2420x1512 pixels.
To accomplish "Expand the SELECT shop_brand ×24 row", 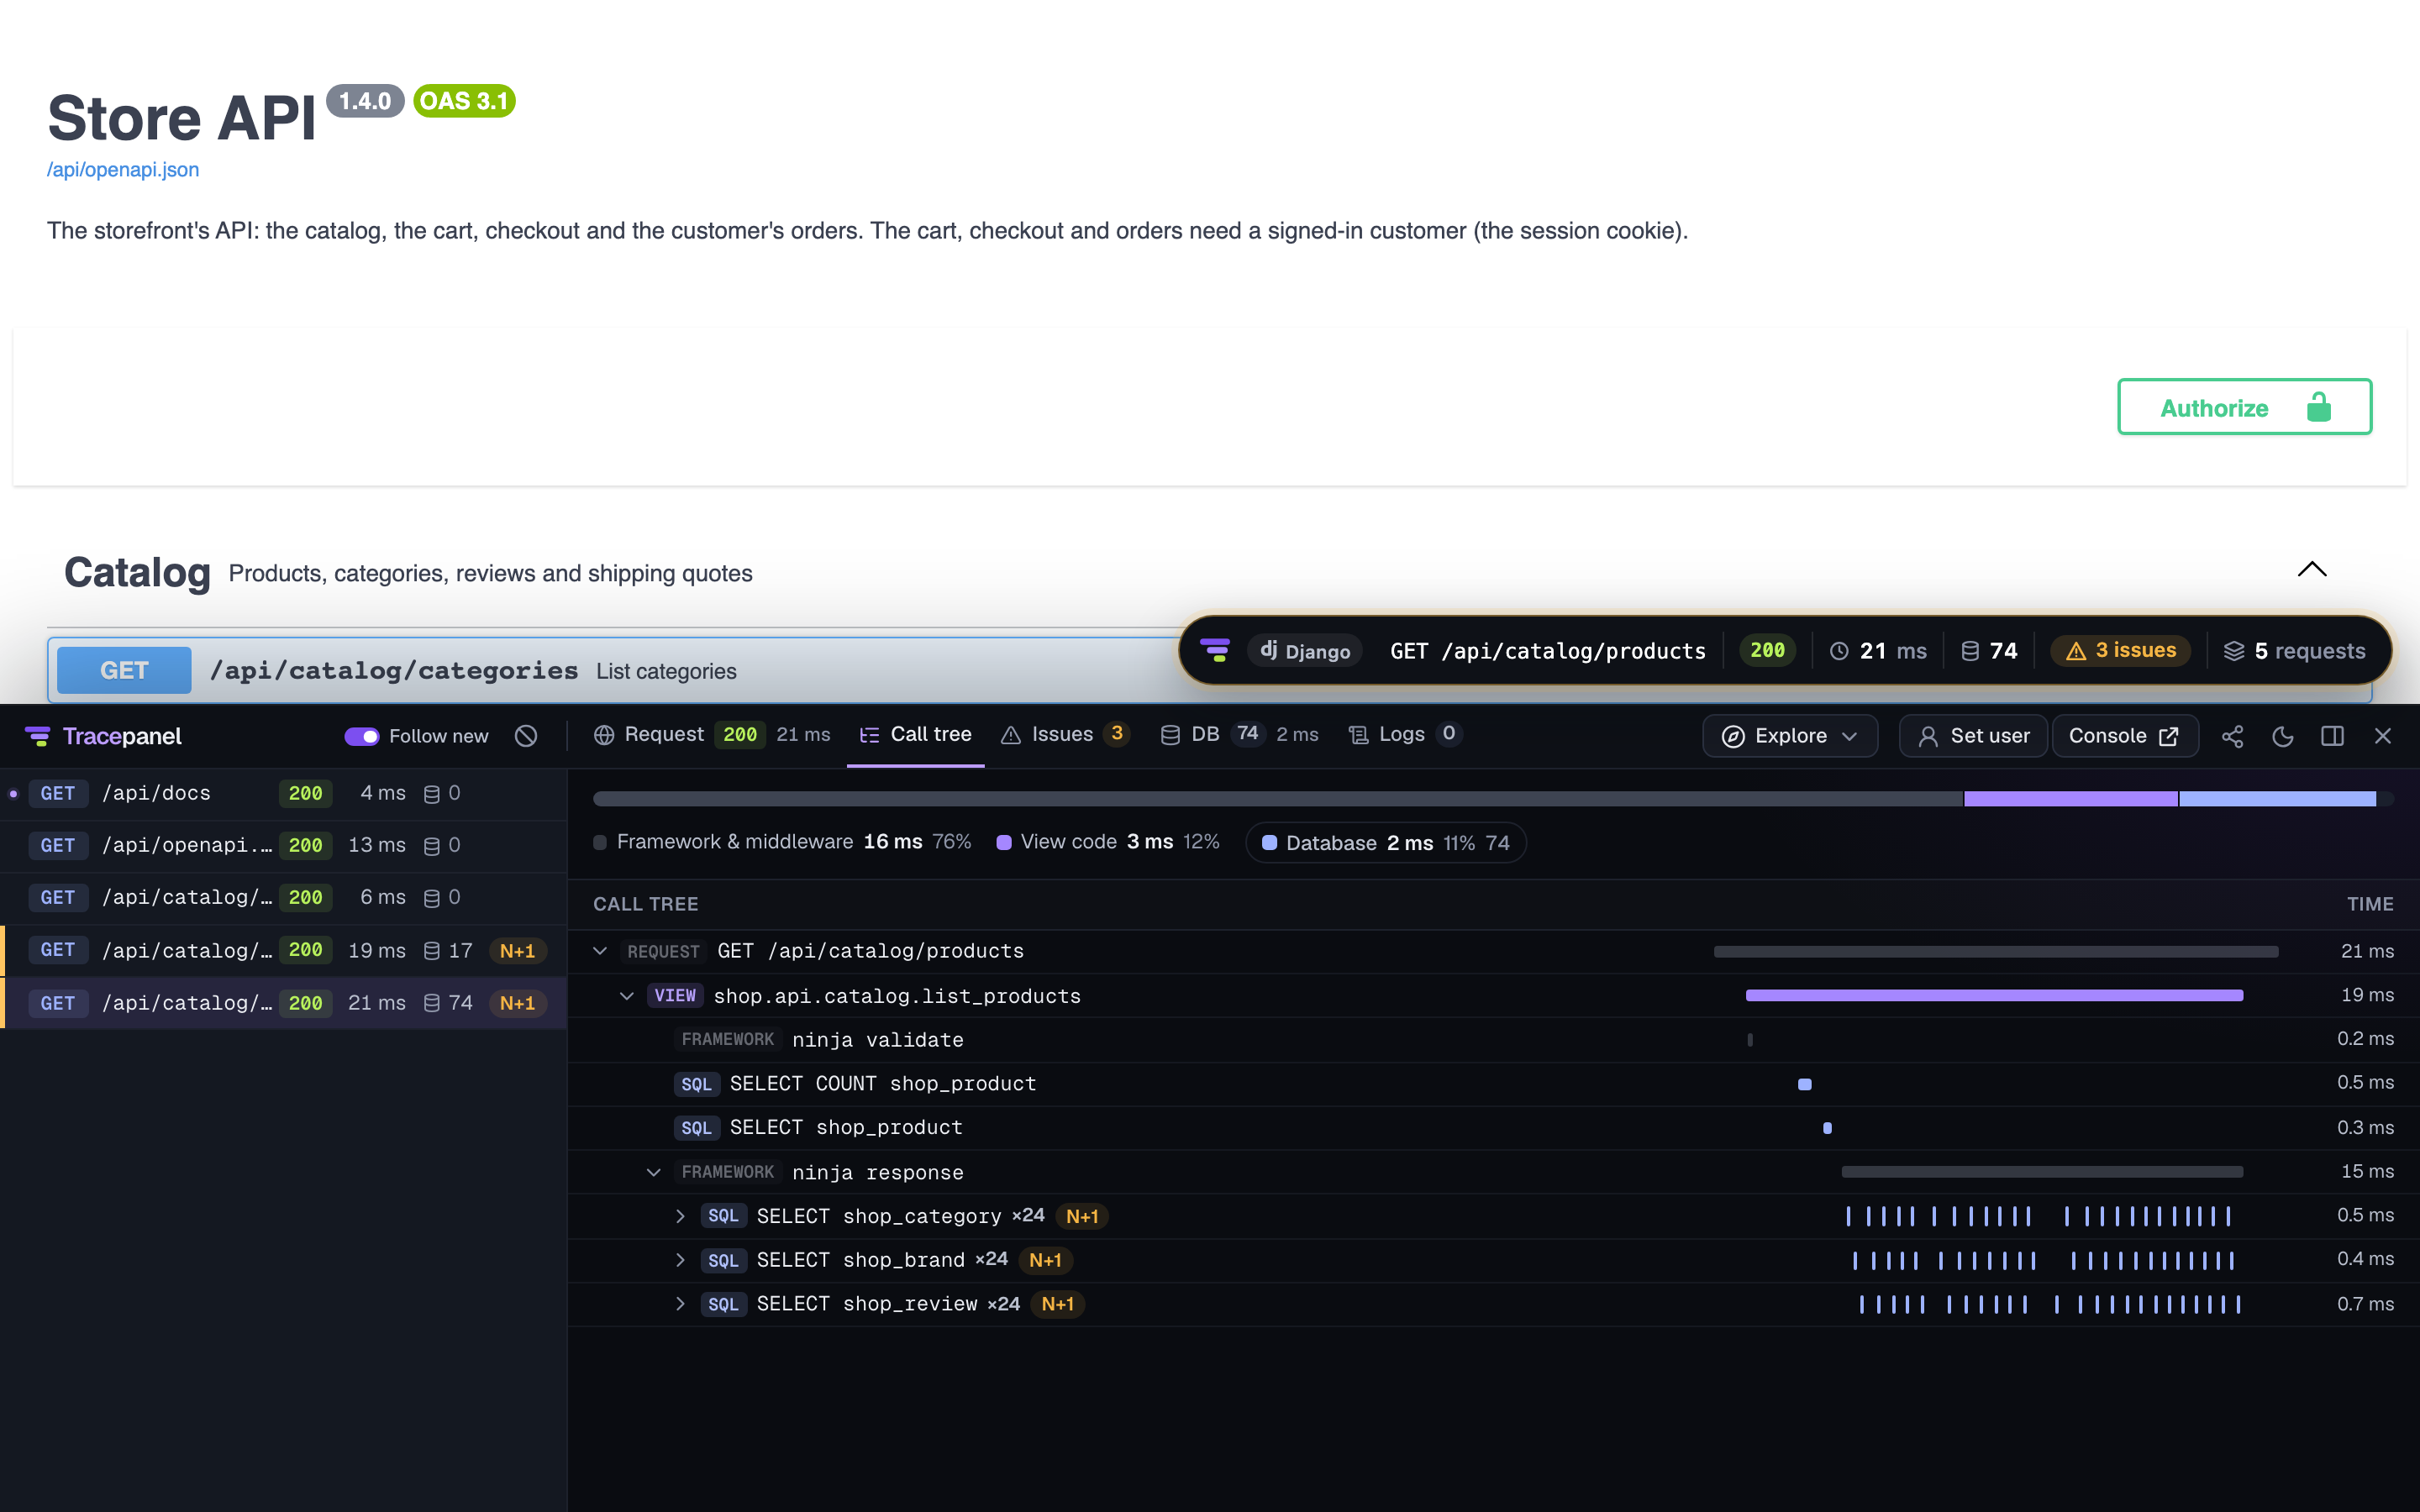I will click(681, 1260).
